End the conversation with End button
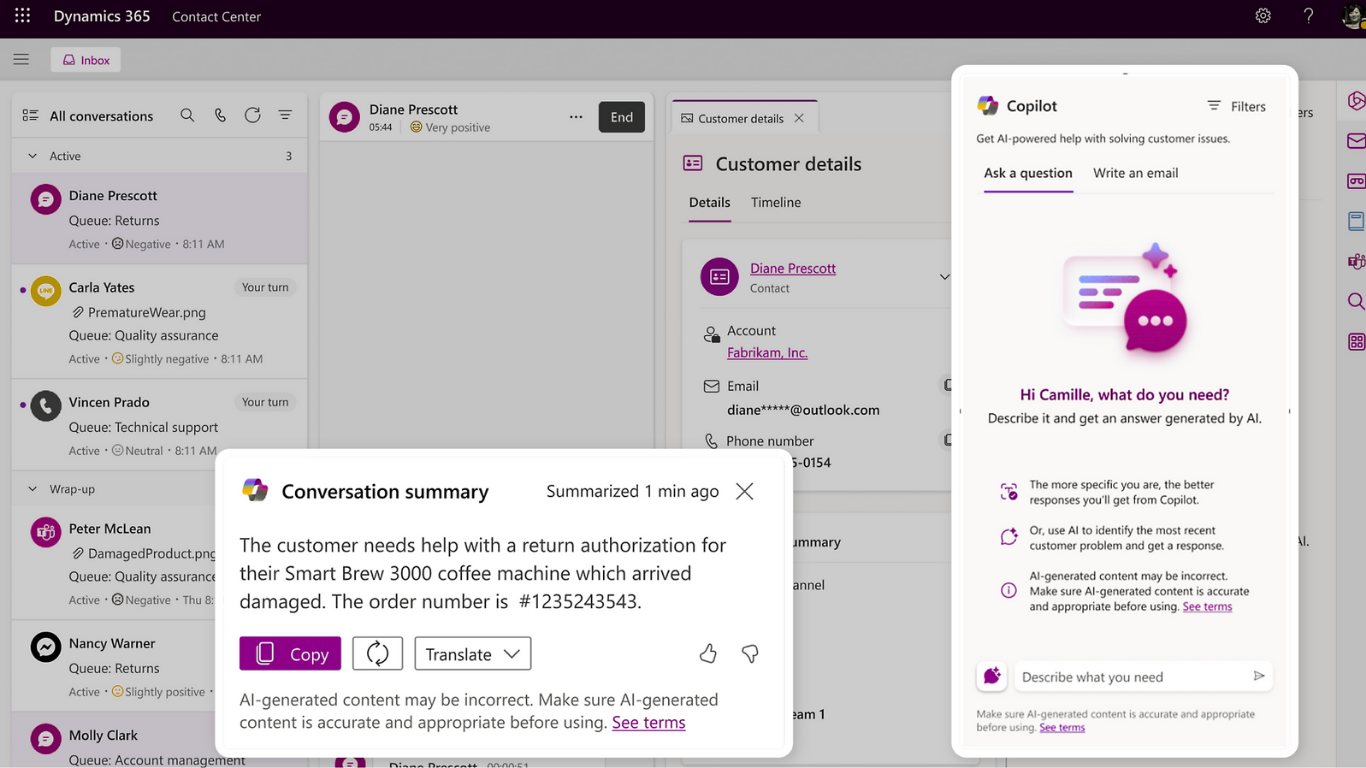This screenshot has width=1366, height=768. [622, 117]
